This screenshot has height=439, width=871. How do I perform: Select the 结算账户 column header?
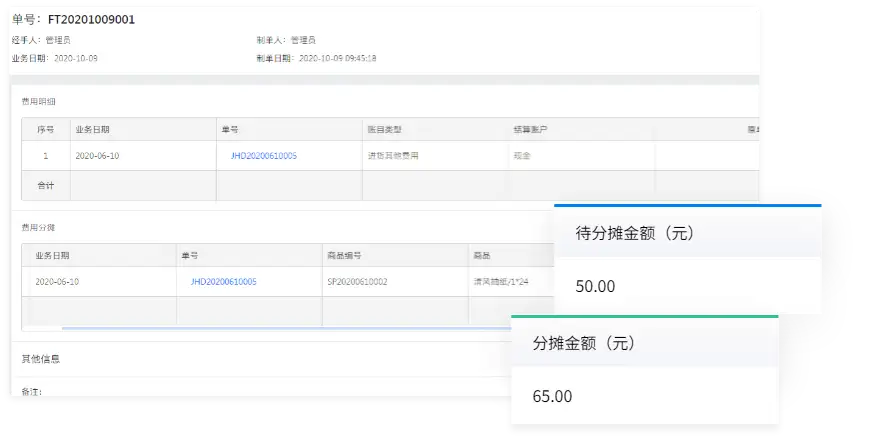click(x=530, y=130)
